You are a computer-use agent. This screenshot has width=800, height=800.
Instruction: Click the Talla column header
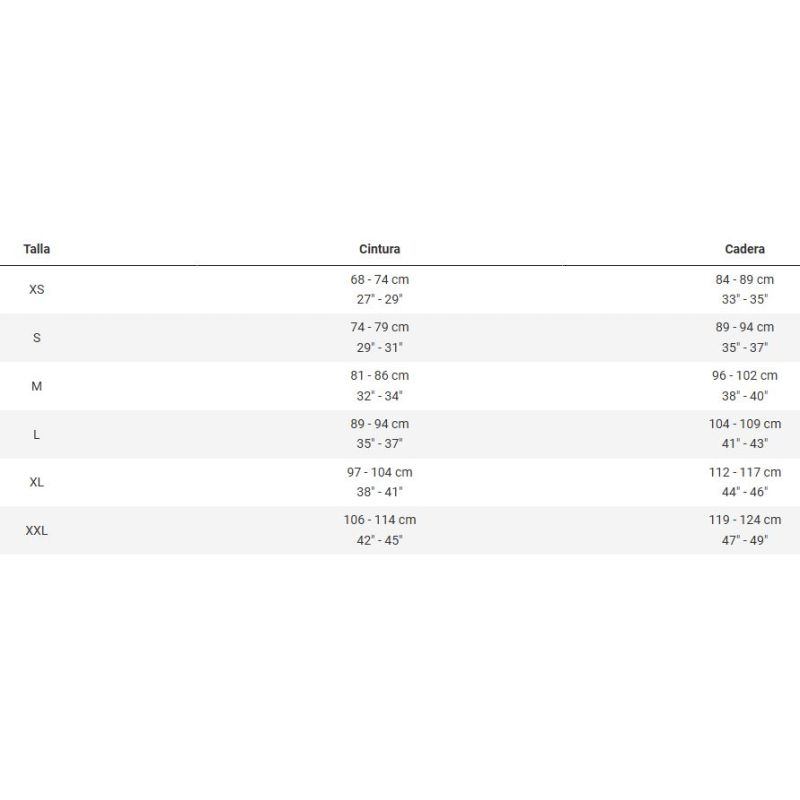(x=37, y=249)
